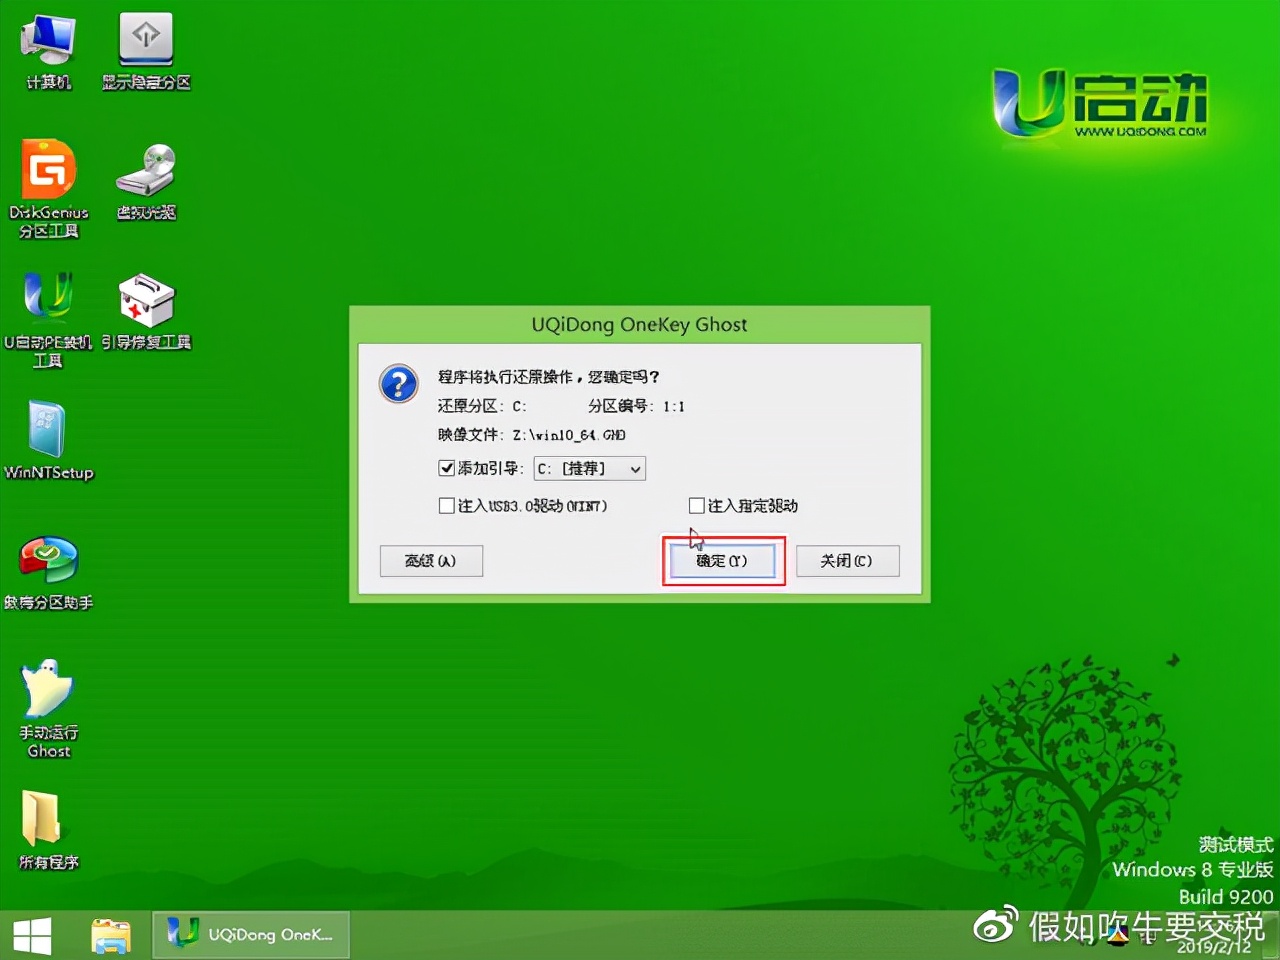Screen dimensions: 1280x960
Task: Open File Explorer from the taskbar
Action: coord(110,933)
